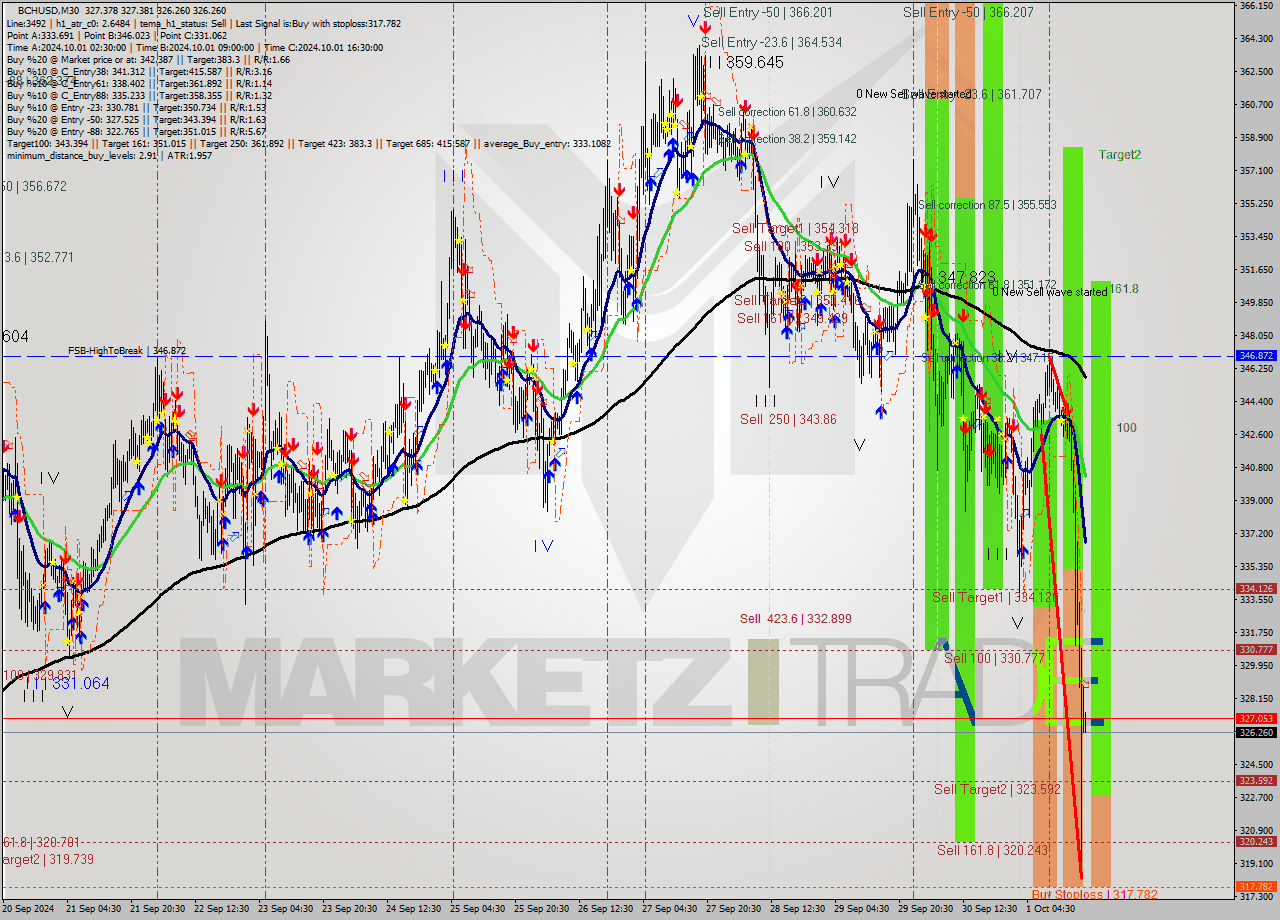This screenshot has width=1280, height=920.
Task: Click the '26 Sep 12:30' date axis label
Action: (x=606, y=909)
